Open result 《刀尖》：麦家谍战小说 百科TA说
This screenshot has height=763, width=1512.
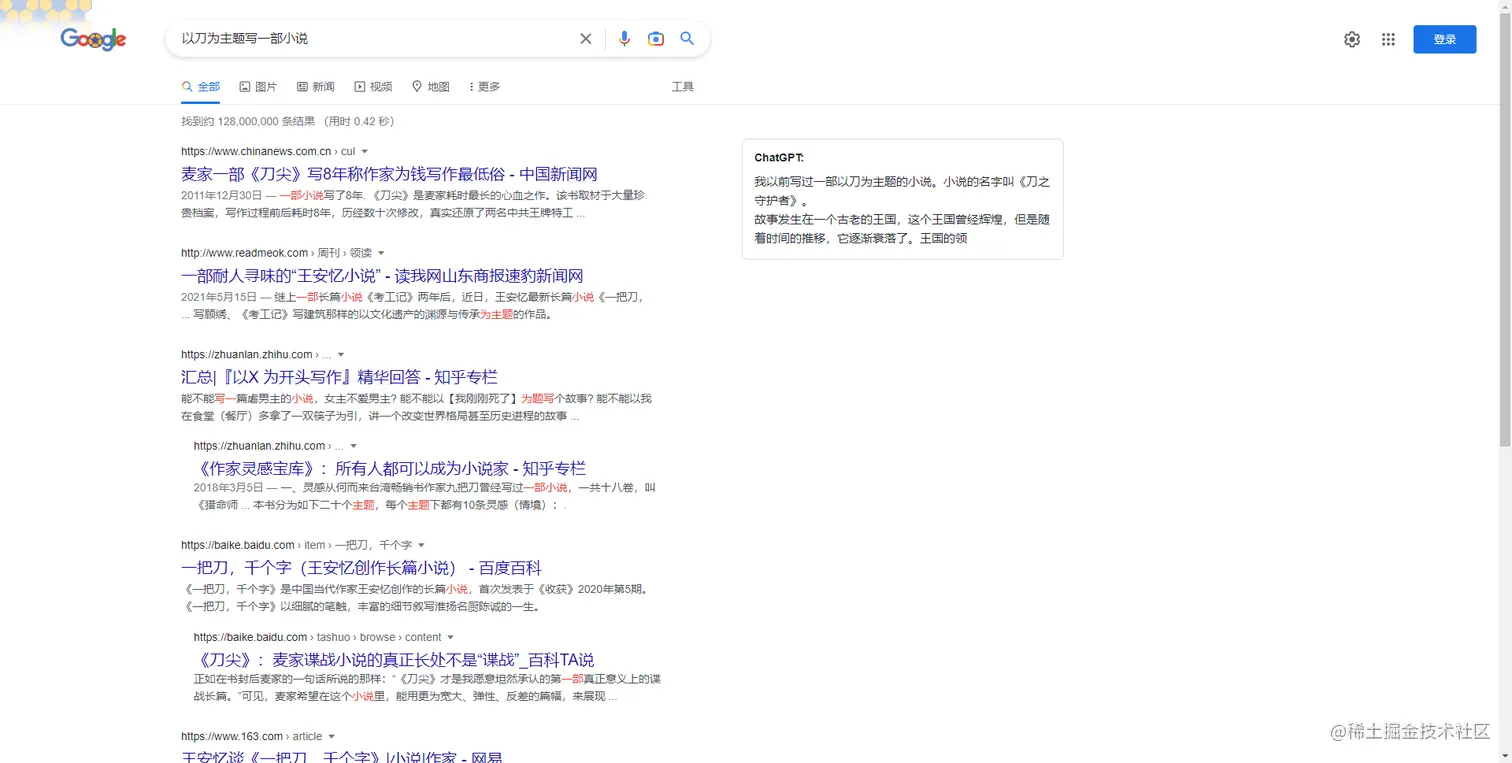(x=394, y=660)
